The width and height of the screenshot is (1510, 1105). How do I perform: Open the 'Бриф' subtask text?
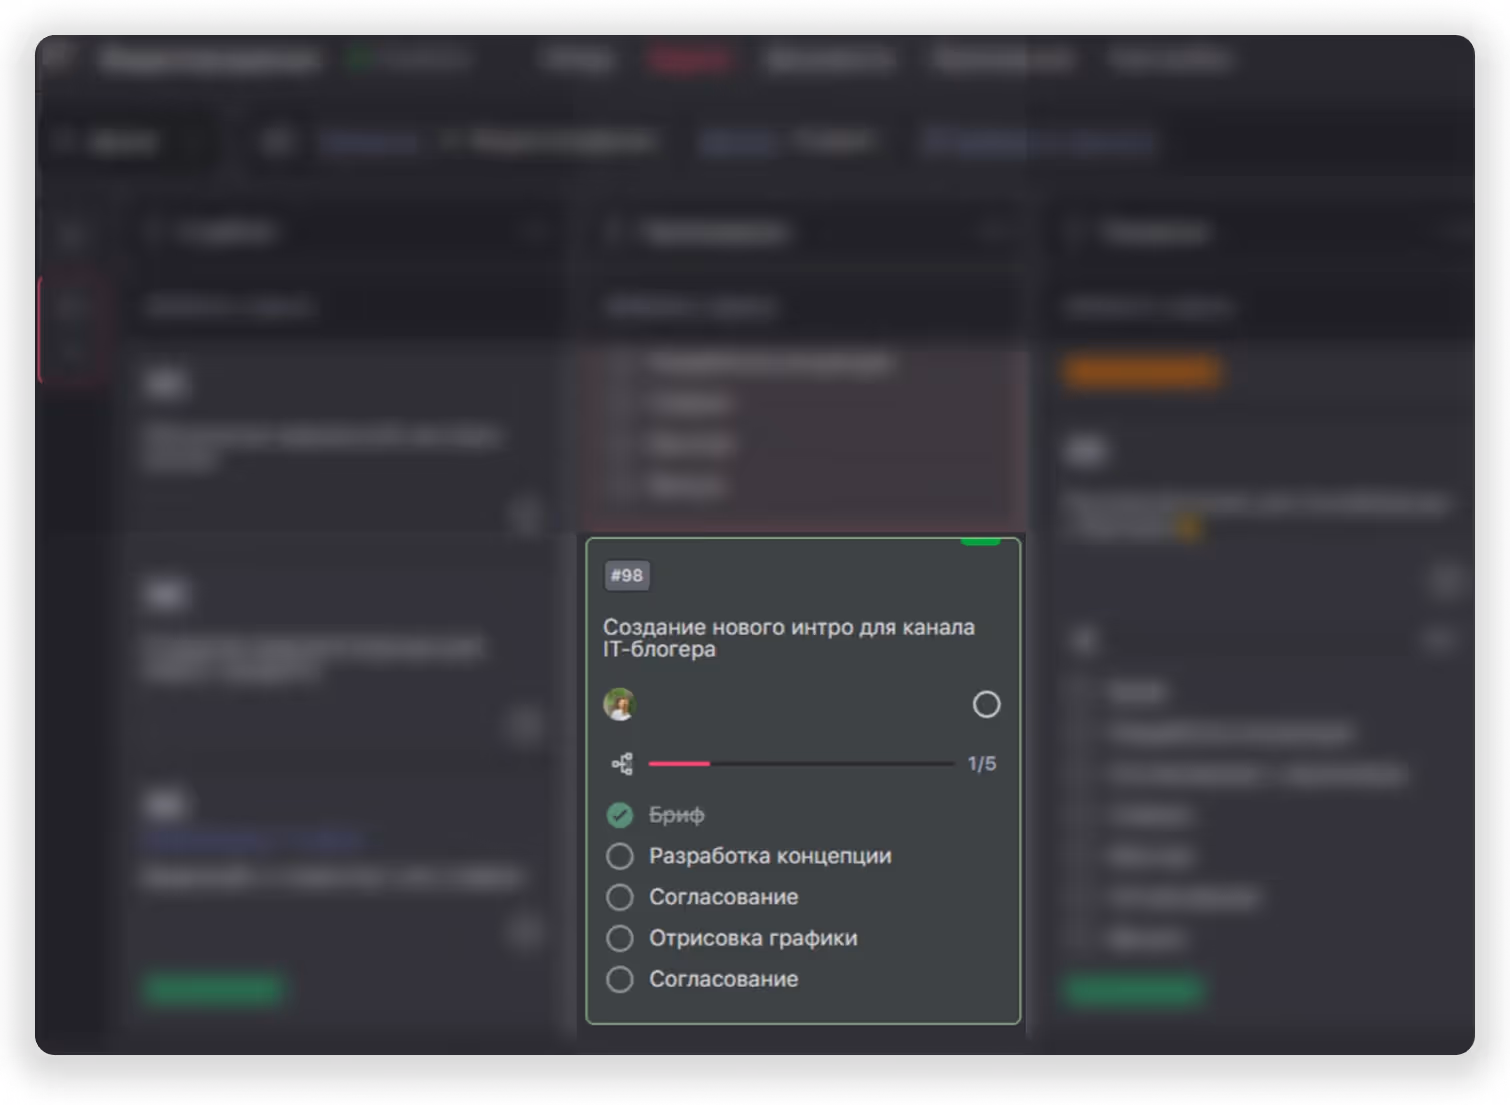(677, 815)
